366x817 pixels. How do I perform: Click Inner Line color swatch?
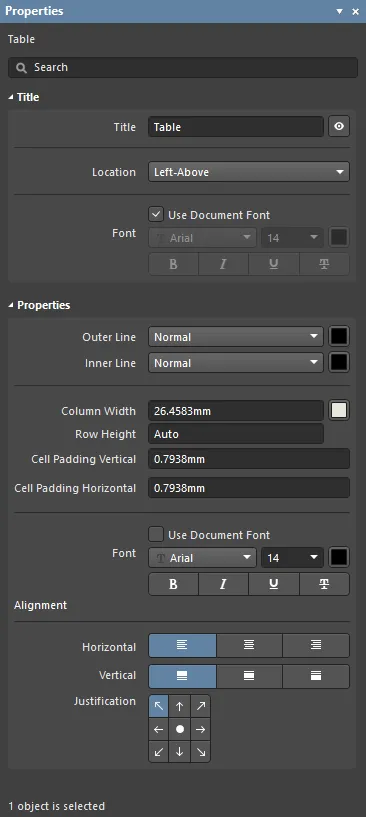[x=339, y=363]
